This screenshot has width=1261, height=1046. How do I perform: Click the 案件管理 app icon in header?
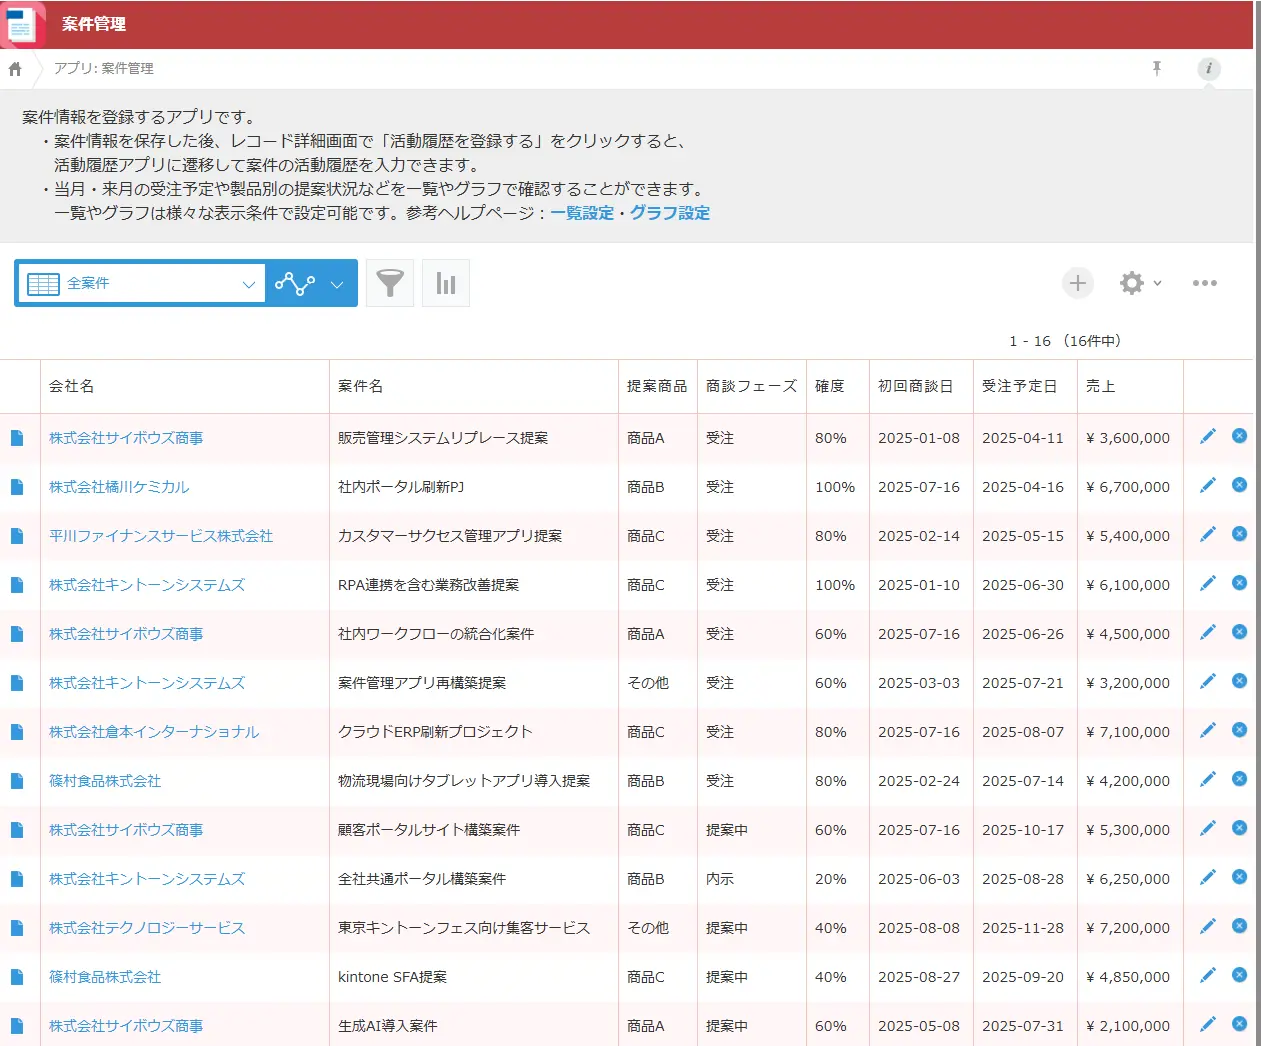tap(22, 24)
